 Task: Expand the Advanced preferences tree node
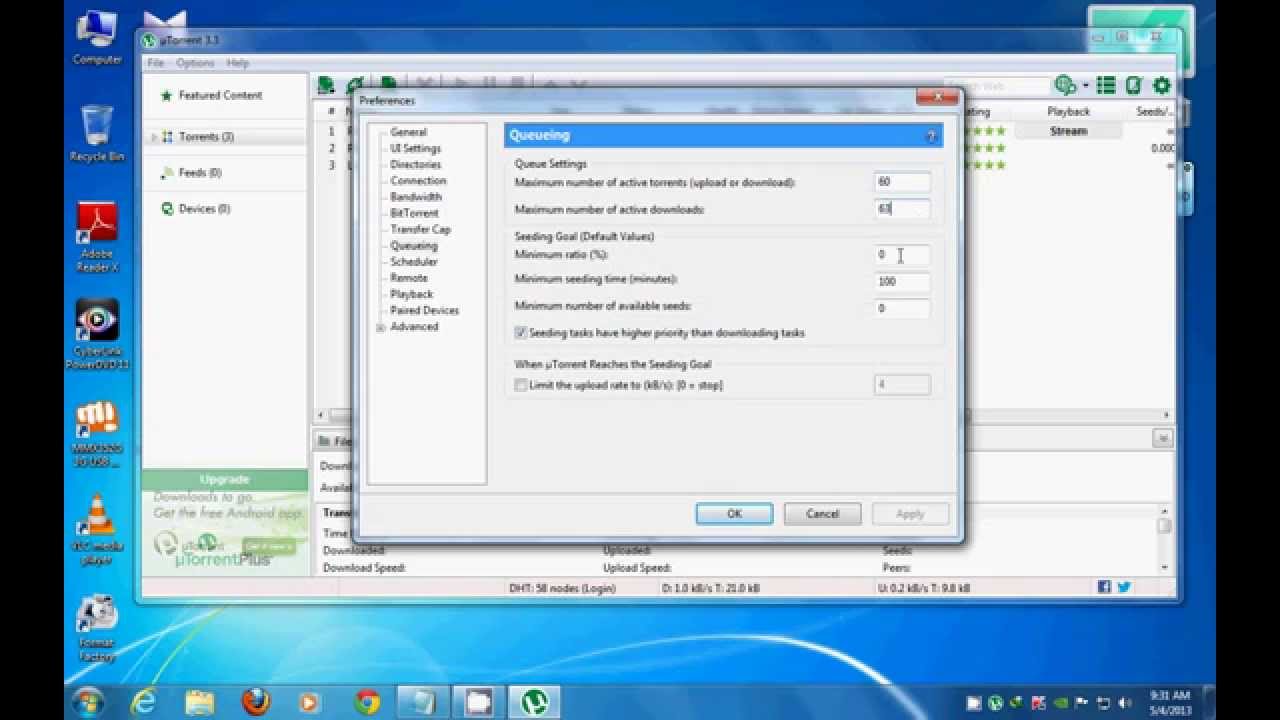380,328
